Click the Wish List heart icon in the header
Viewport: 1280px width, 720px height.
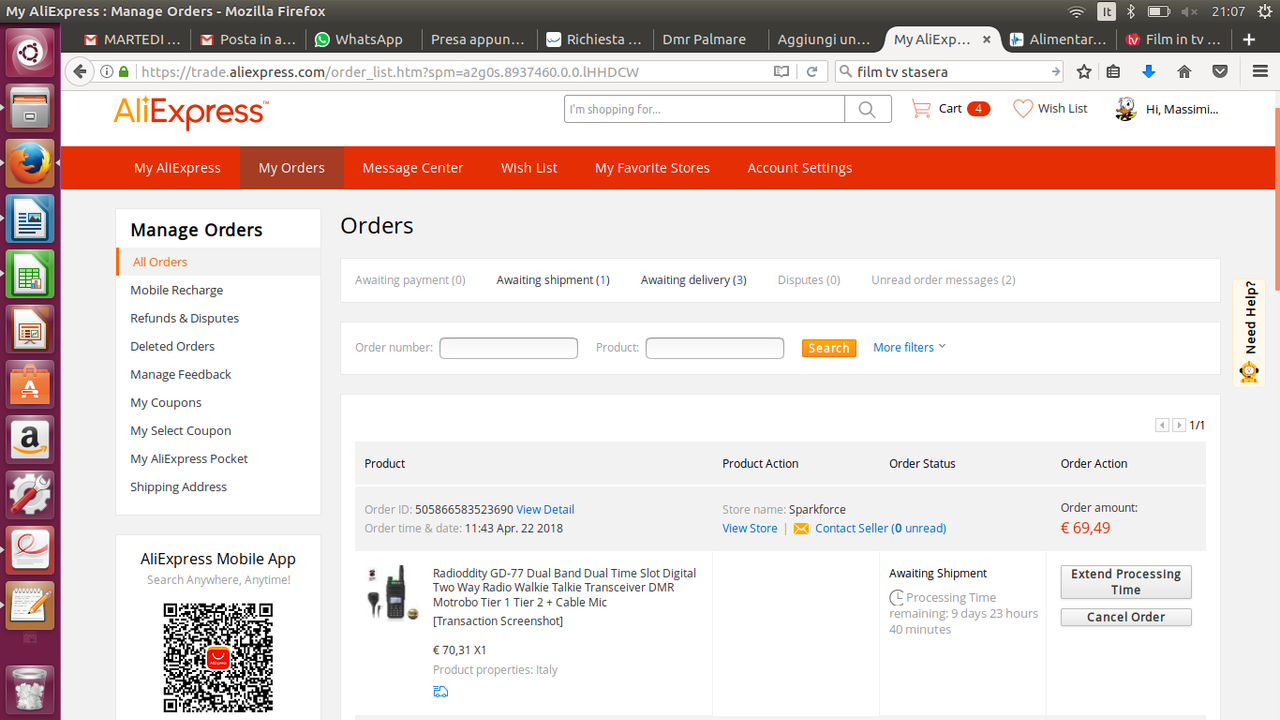(1023, 109)
